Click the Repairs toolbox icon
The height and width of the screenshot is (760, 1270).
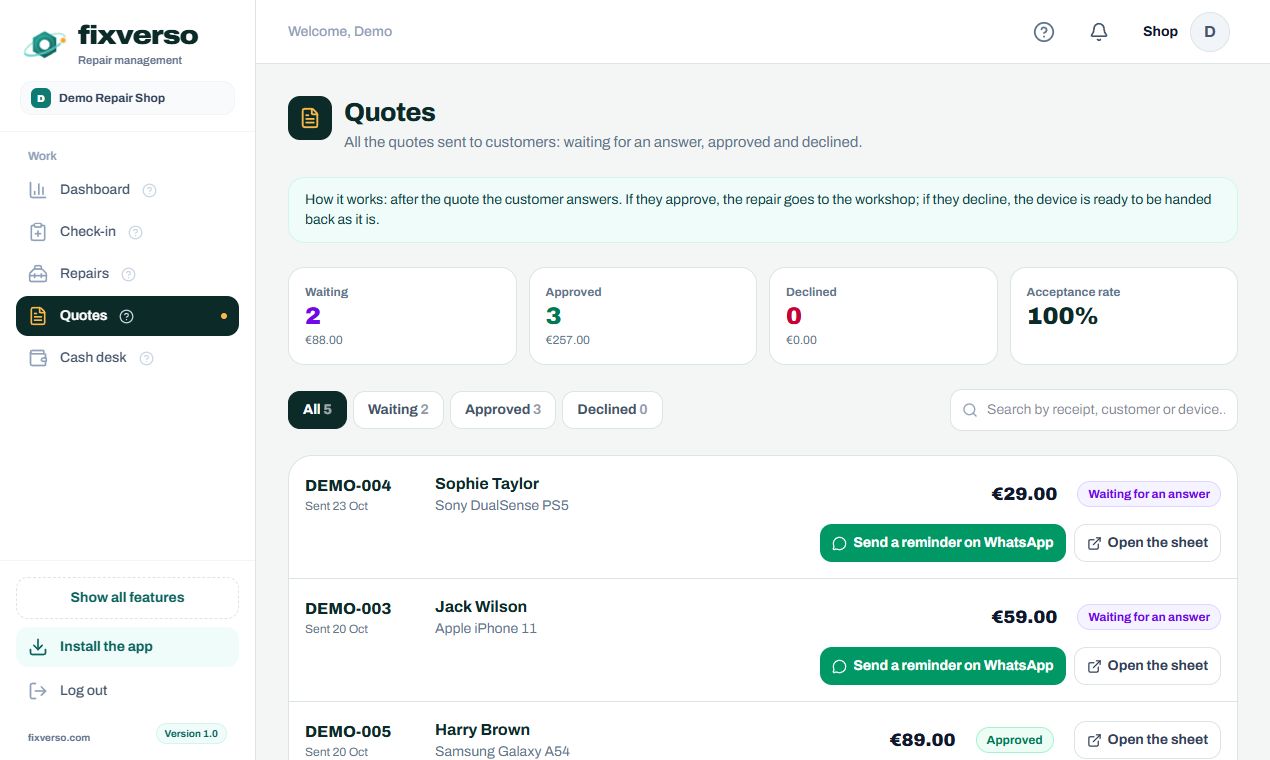point(38,274)
